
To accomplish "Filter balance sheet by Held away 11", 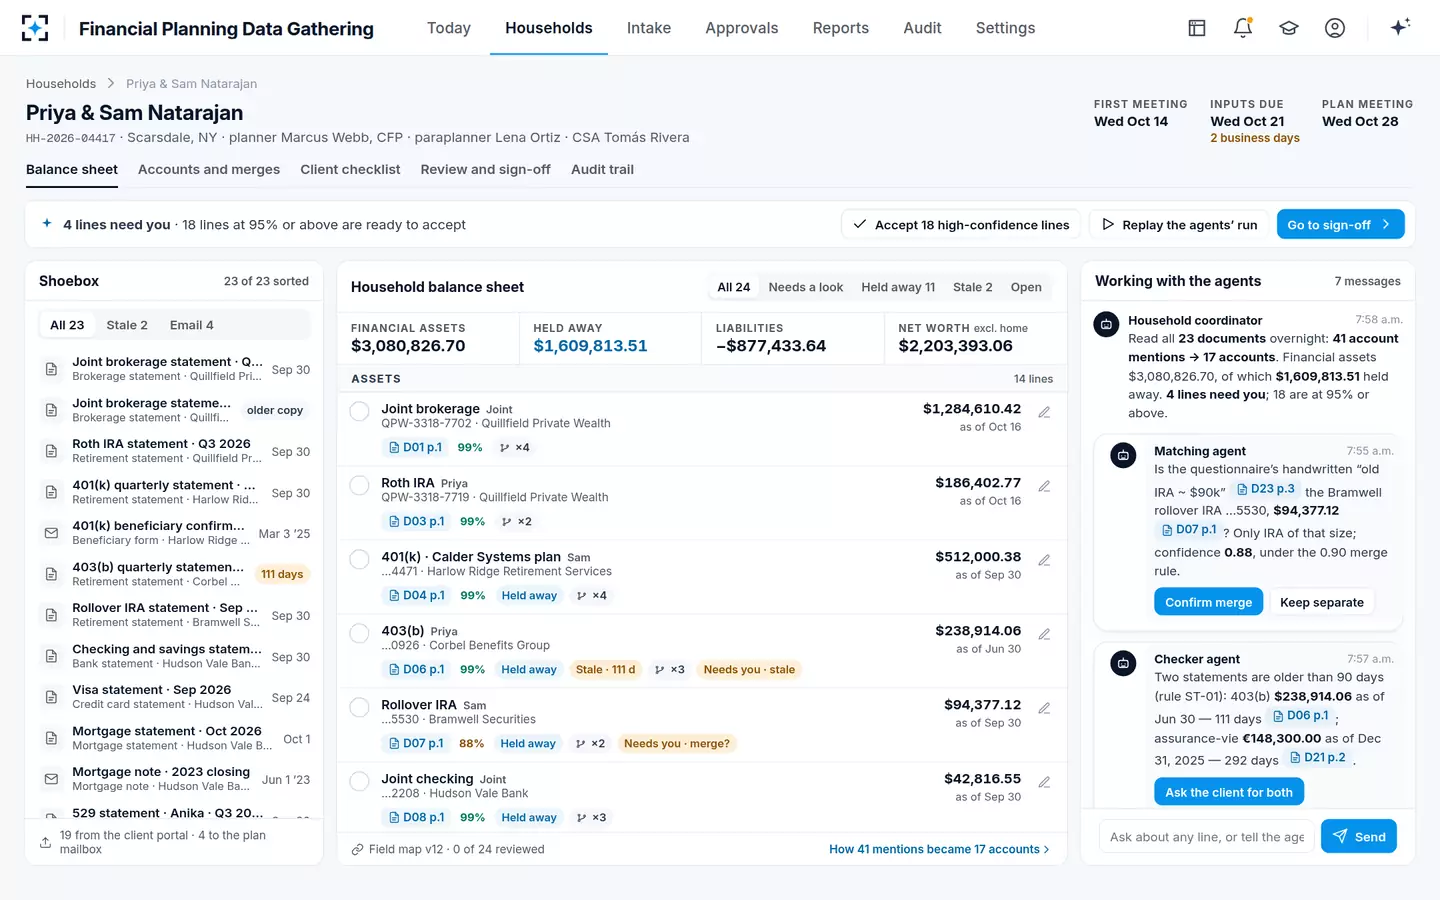I will click(x=898, y=287).
